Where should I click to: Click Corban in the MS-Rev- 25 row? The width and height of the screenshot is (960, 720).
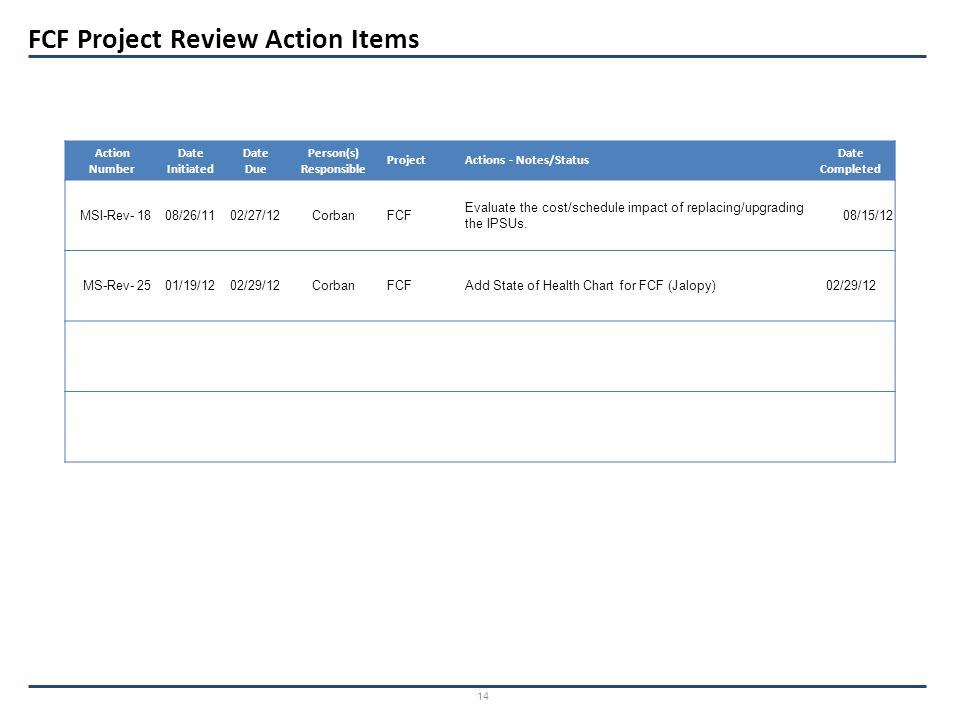coord(333,285)
